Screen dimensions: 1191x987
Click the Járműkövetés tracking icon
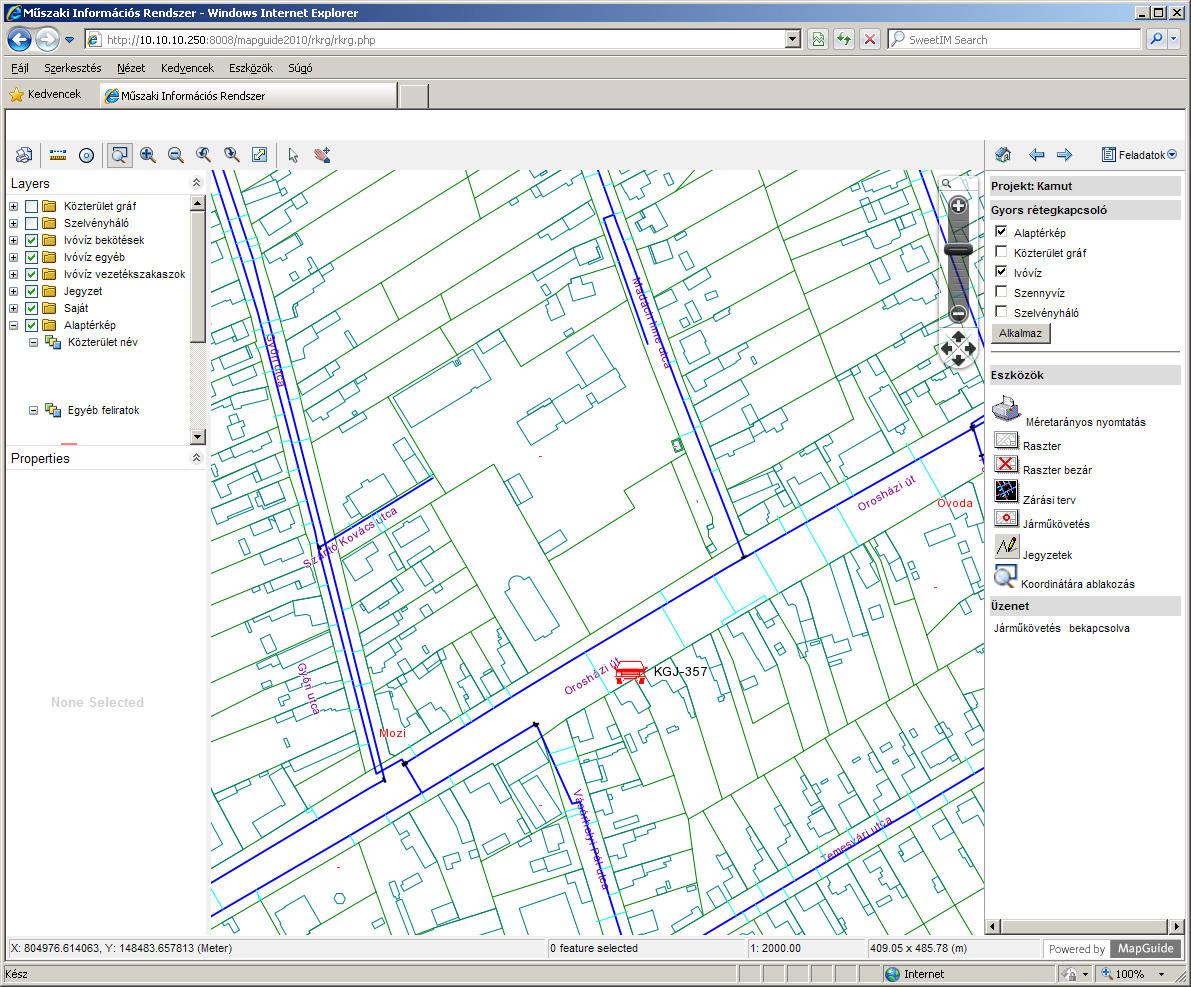pyautogui.click(x=1006, y=518)
